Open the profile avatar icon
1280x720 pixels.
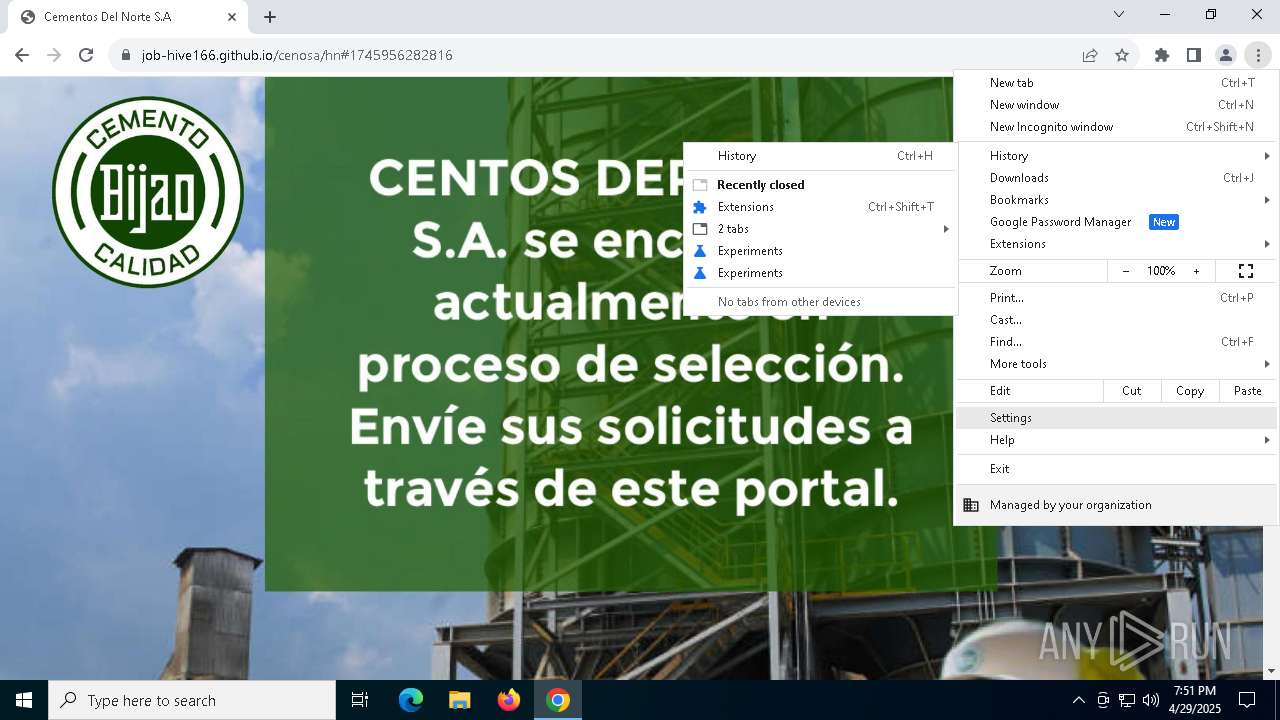pos(1226,55)
